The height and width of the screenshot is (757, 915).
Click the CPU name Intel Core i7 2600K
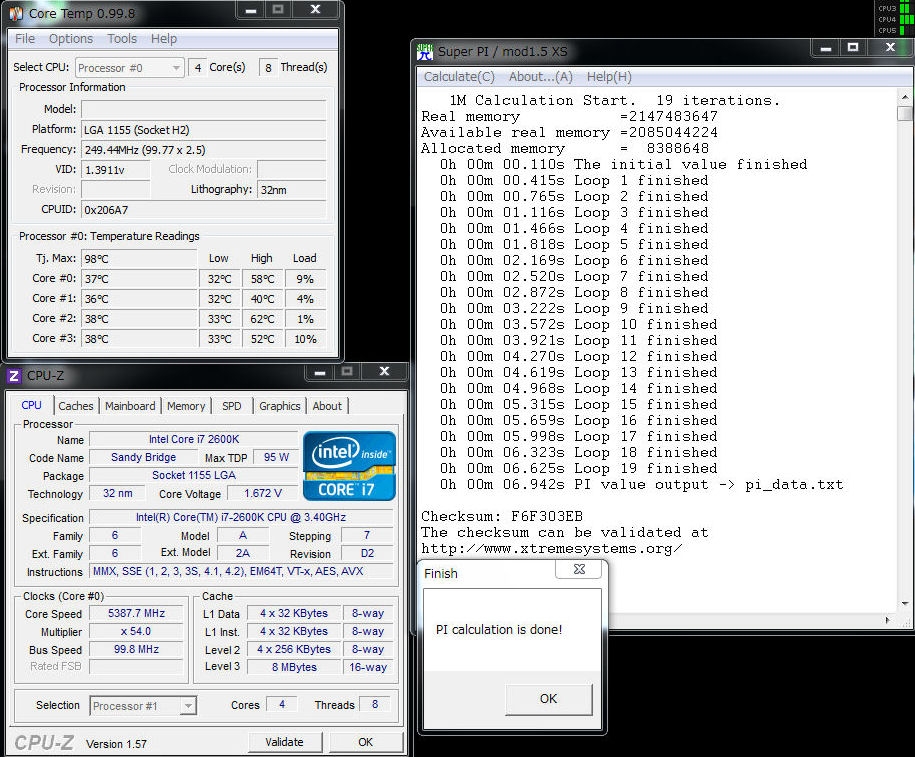point(194,439)
